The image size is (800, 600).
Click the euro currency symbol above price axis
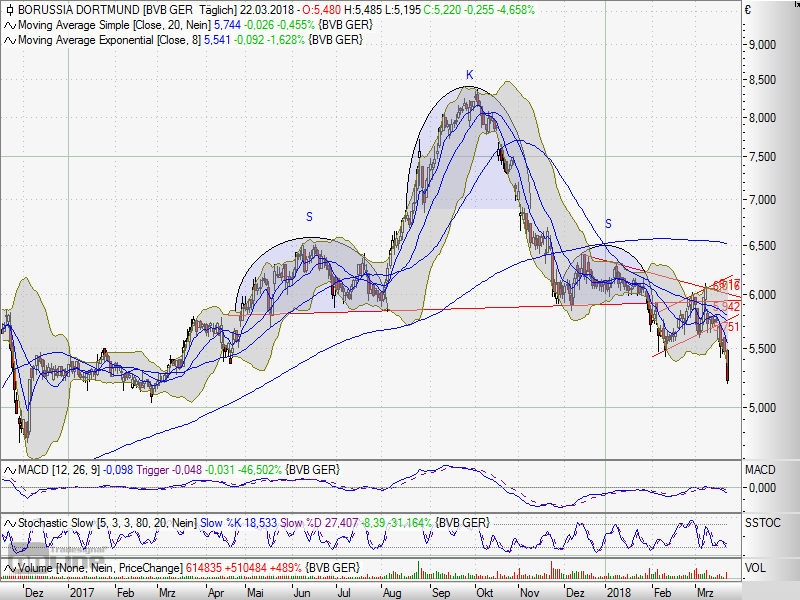(748, 10)
